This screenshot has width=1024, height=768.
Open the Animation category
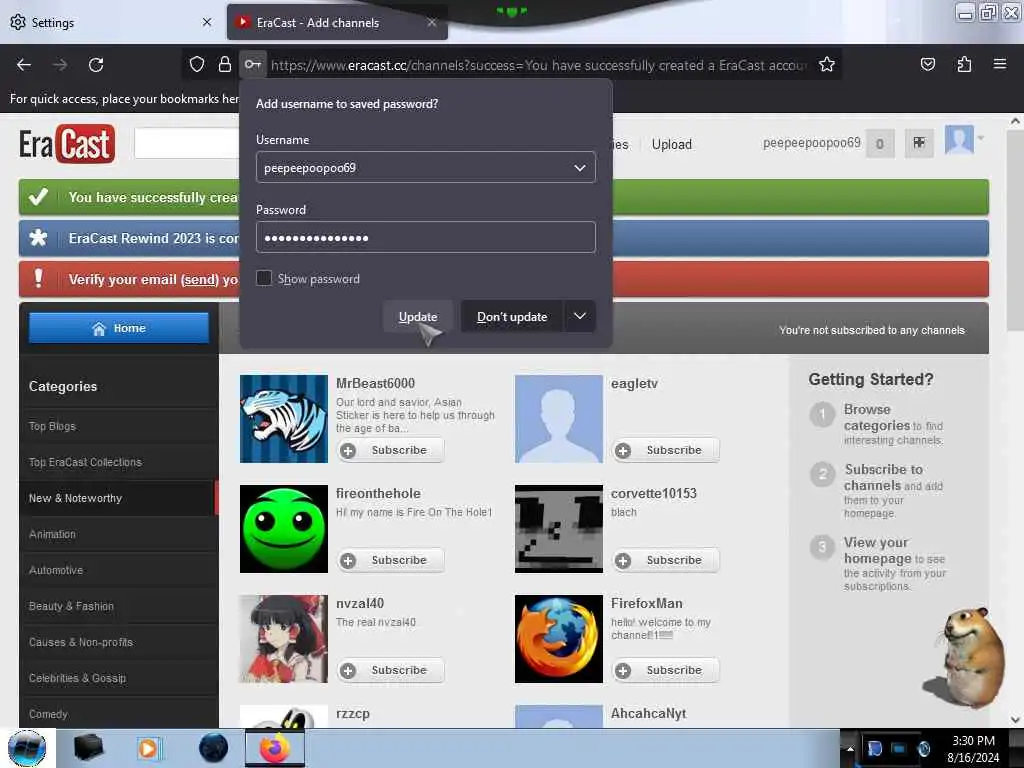pos(52,534)
